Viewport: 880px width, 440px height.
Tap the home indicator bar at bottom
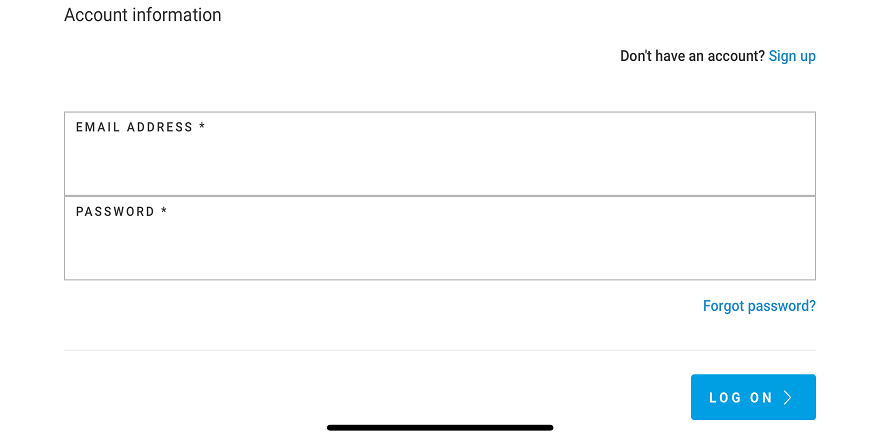[x=440, y=428]
